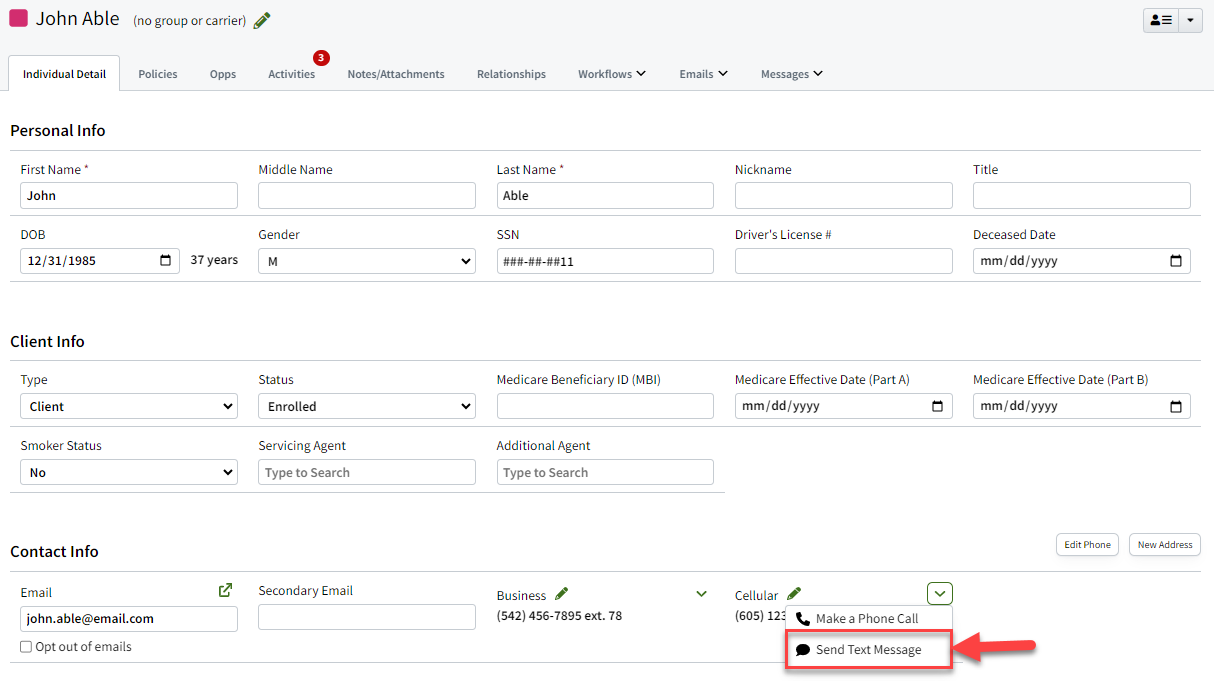
Task: Open Medicare Part A date calendar icon
Action: pyautogui.click(x=938, y=406)
